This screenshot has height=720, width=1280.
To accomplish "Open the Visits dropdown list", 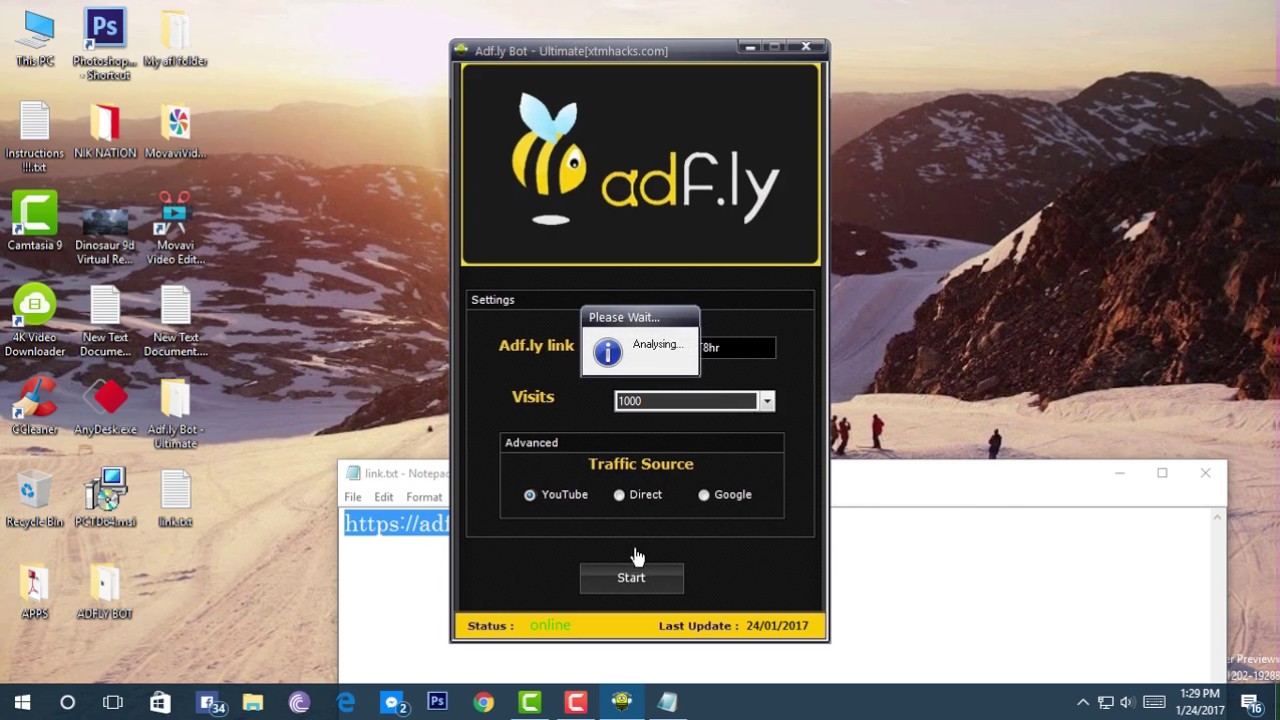I will coord(766,400).
